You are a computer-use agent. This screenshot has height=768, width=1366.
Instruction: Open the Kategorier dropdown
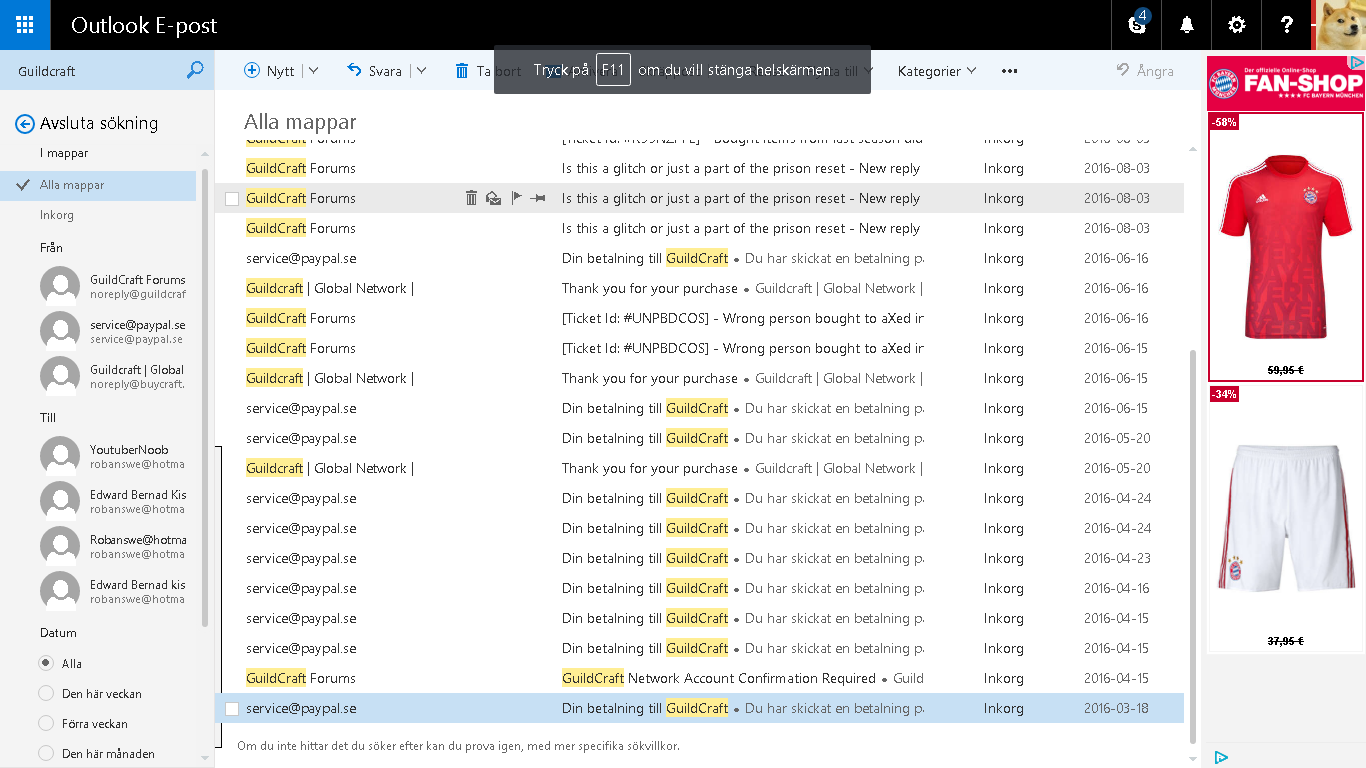(x=937, y=71)
